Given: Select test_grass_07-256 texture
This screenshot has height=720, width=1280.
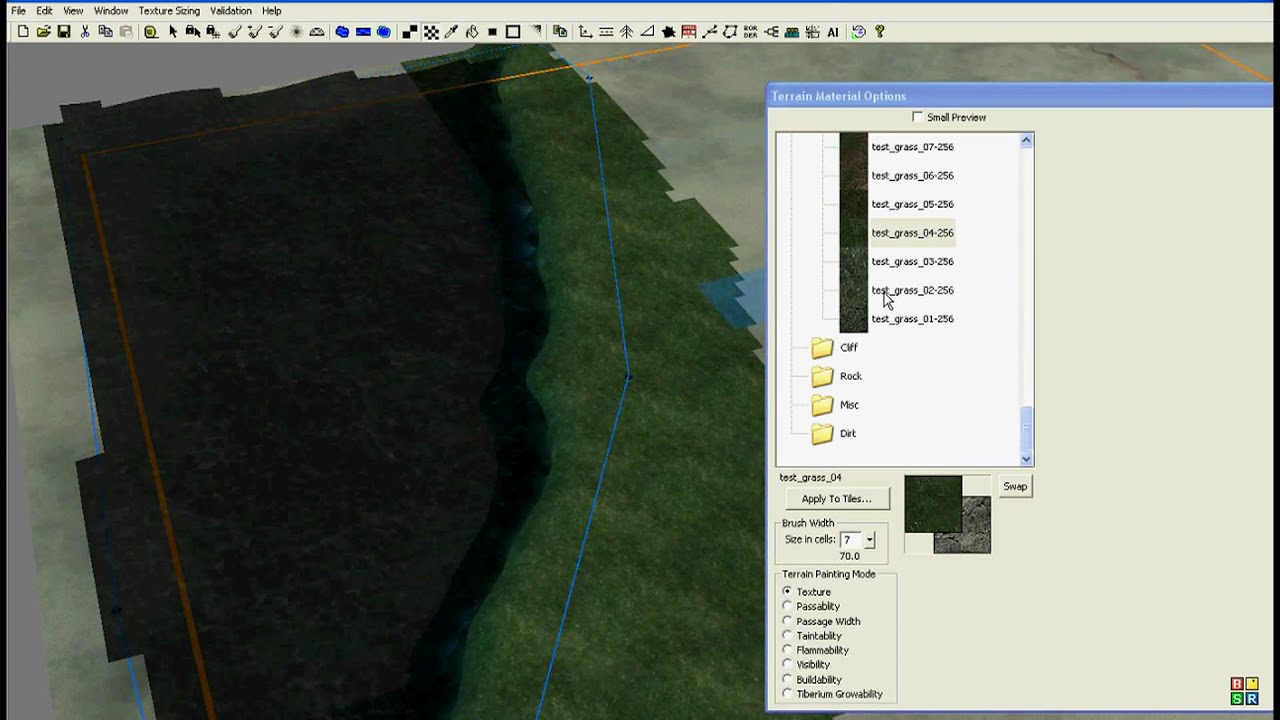Looking at the screenshot, I should (x=912, y=147).
